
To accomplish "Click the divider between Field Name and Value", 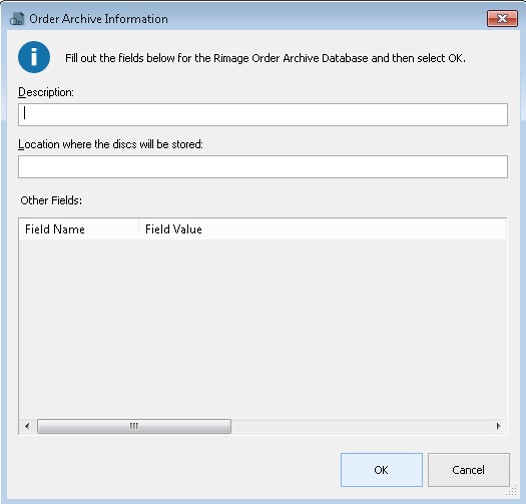I will click(139, 229).
